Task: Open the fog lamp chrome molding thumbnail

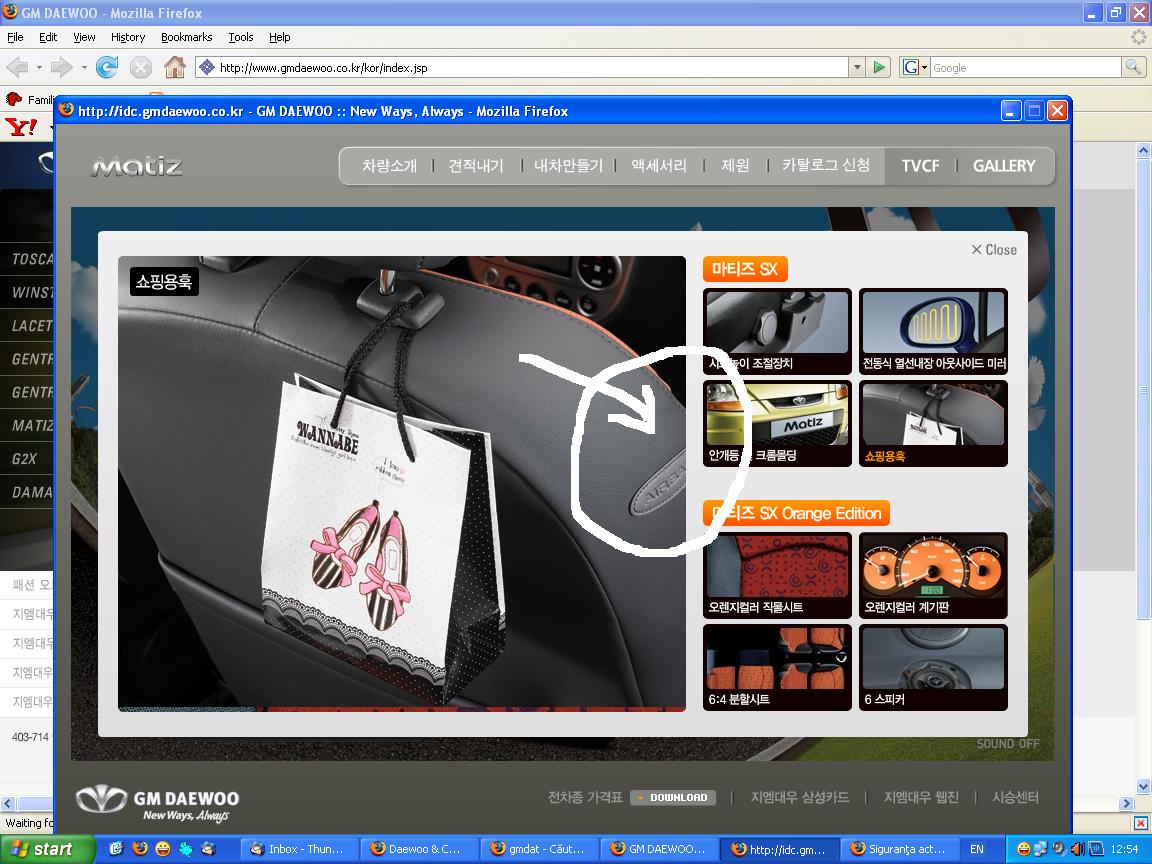Action: (x=777, y=423)
